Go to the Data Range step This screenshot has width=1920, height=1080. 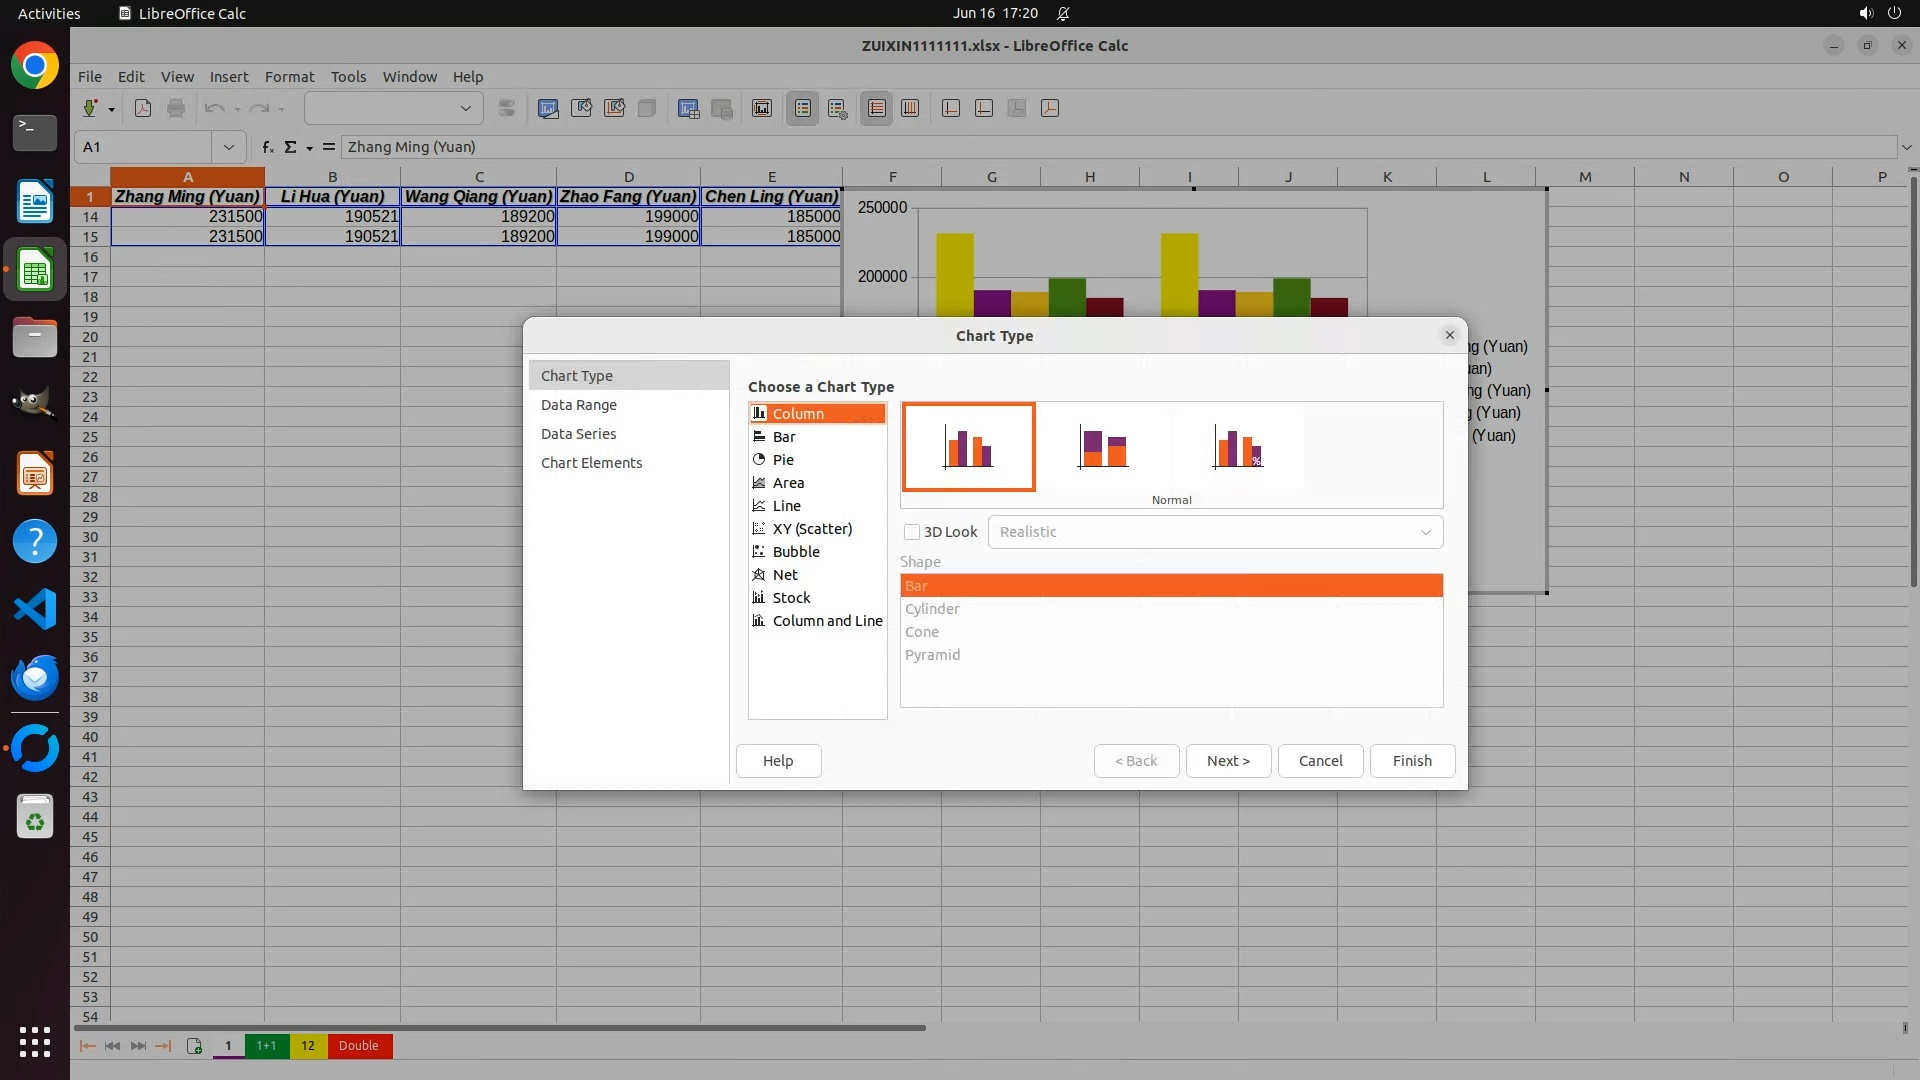[578, 405]
